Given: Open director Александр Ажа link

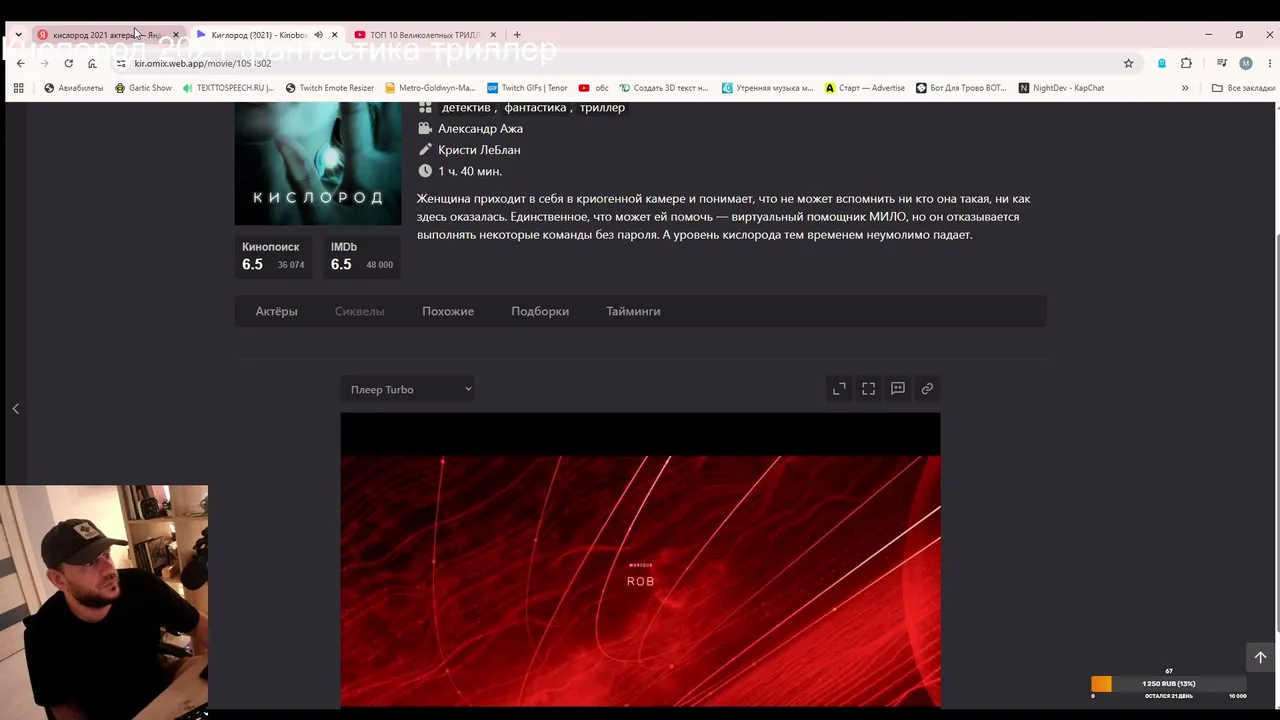Looking at the screenshot, I should click(480, 129).
